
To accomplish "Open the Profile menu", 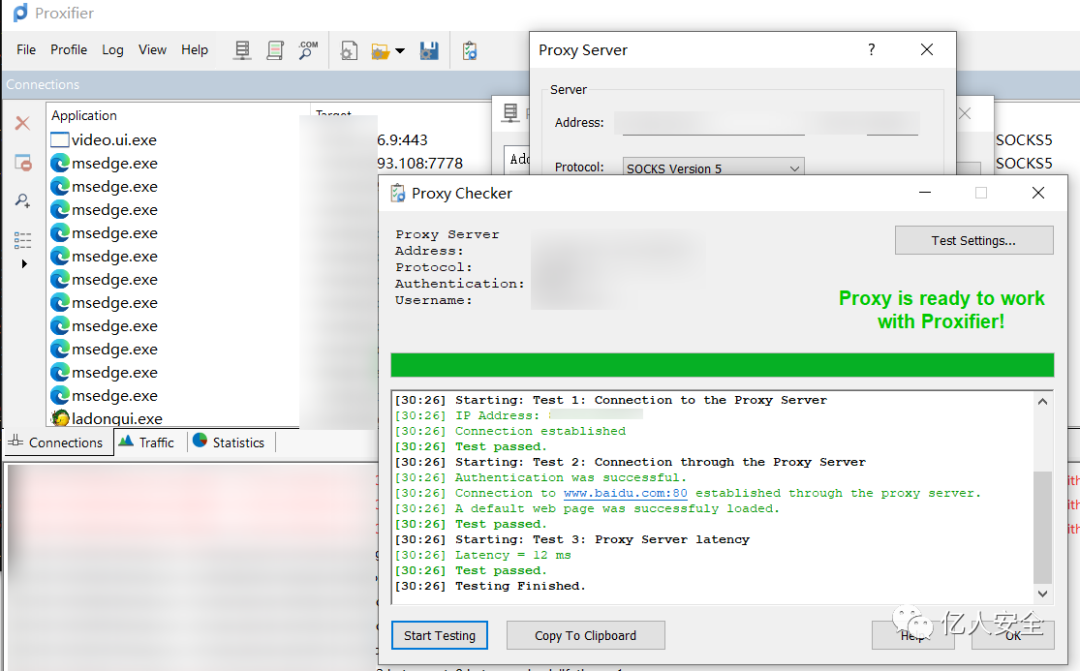I will [69, 50].
